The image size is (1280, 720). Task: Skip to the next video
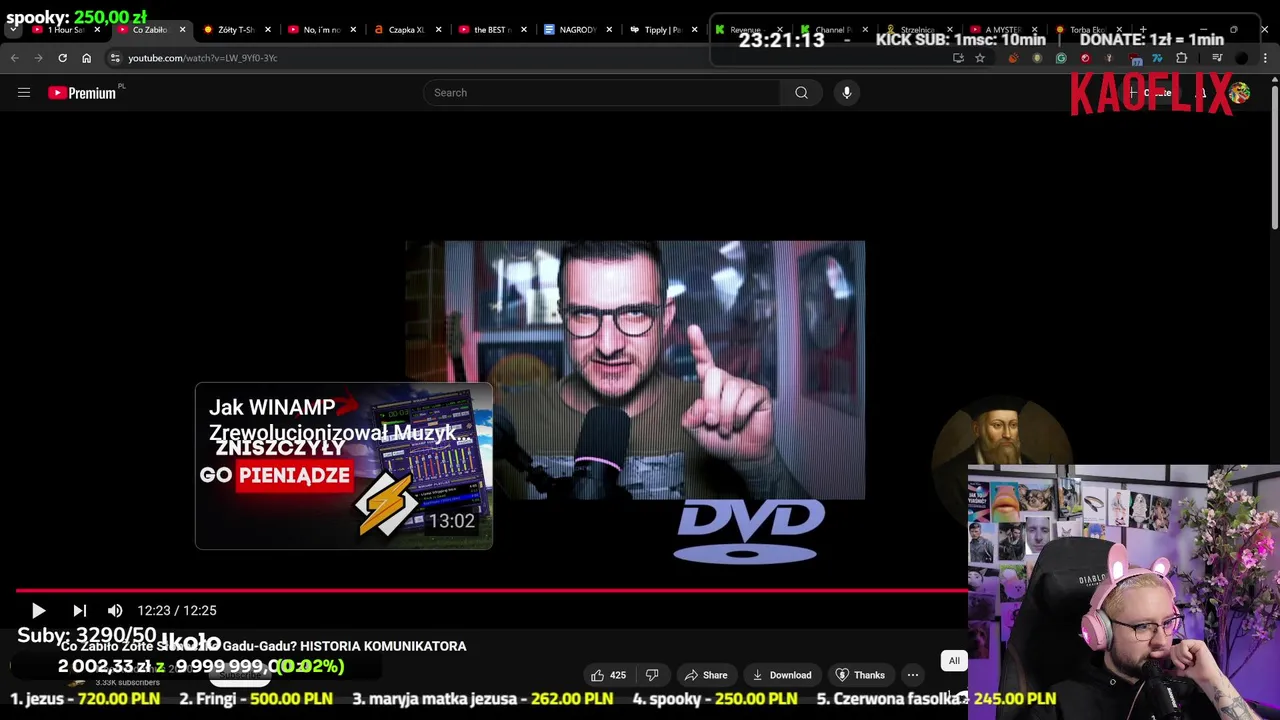80,610
